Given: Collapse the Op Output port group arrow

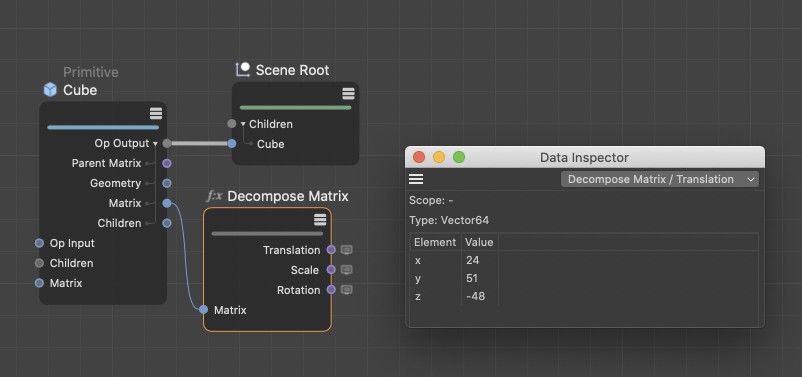Looking at the screenshot, I should 155,144.
